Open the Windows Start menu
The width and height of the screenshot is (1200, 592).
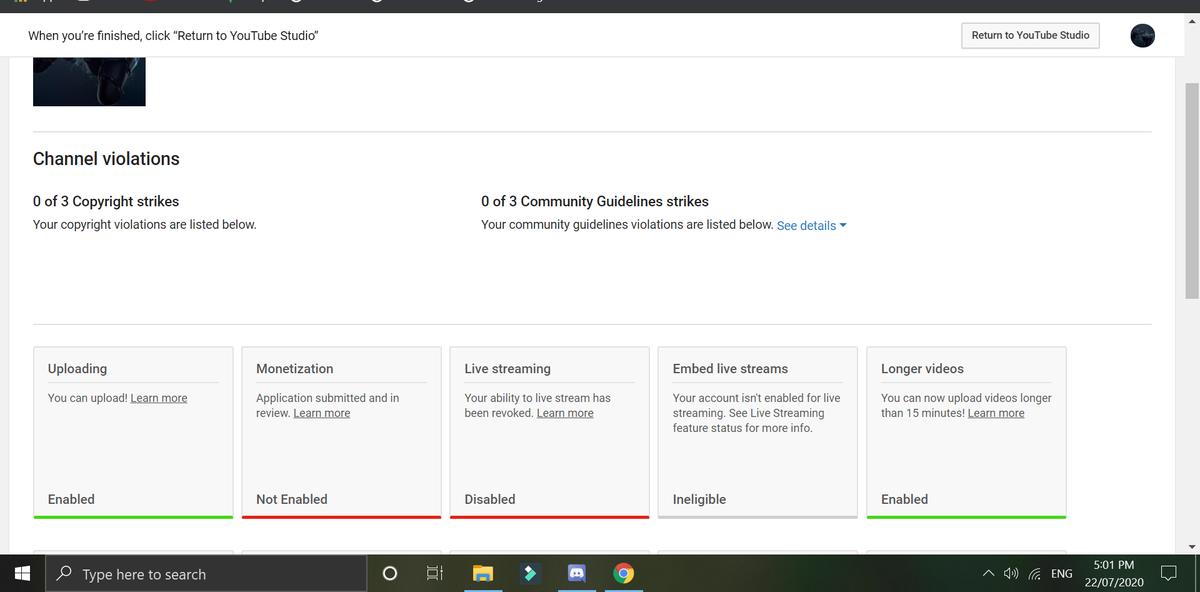(24, 574)
